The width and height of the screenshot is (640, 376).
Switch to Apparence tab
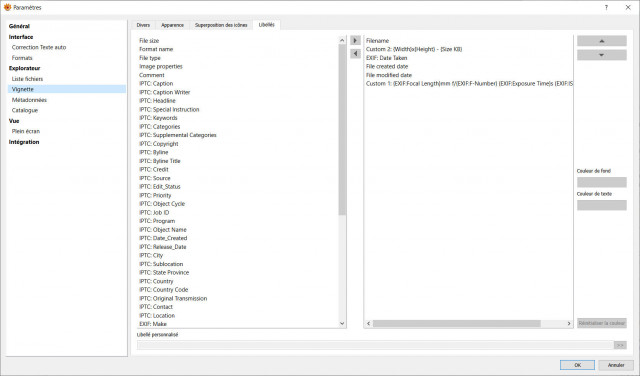(x=172, y=25)
